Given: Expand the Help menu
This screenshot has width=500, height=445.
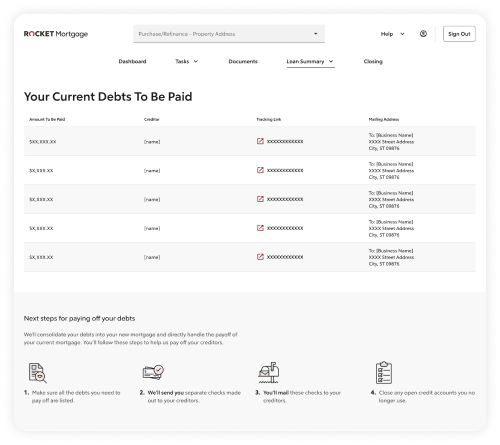Looking at the screenshot, I should (x=392, y=34).
